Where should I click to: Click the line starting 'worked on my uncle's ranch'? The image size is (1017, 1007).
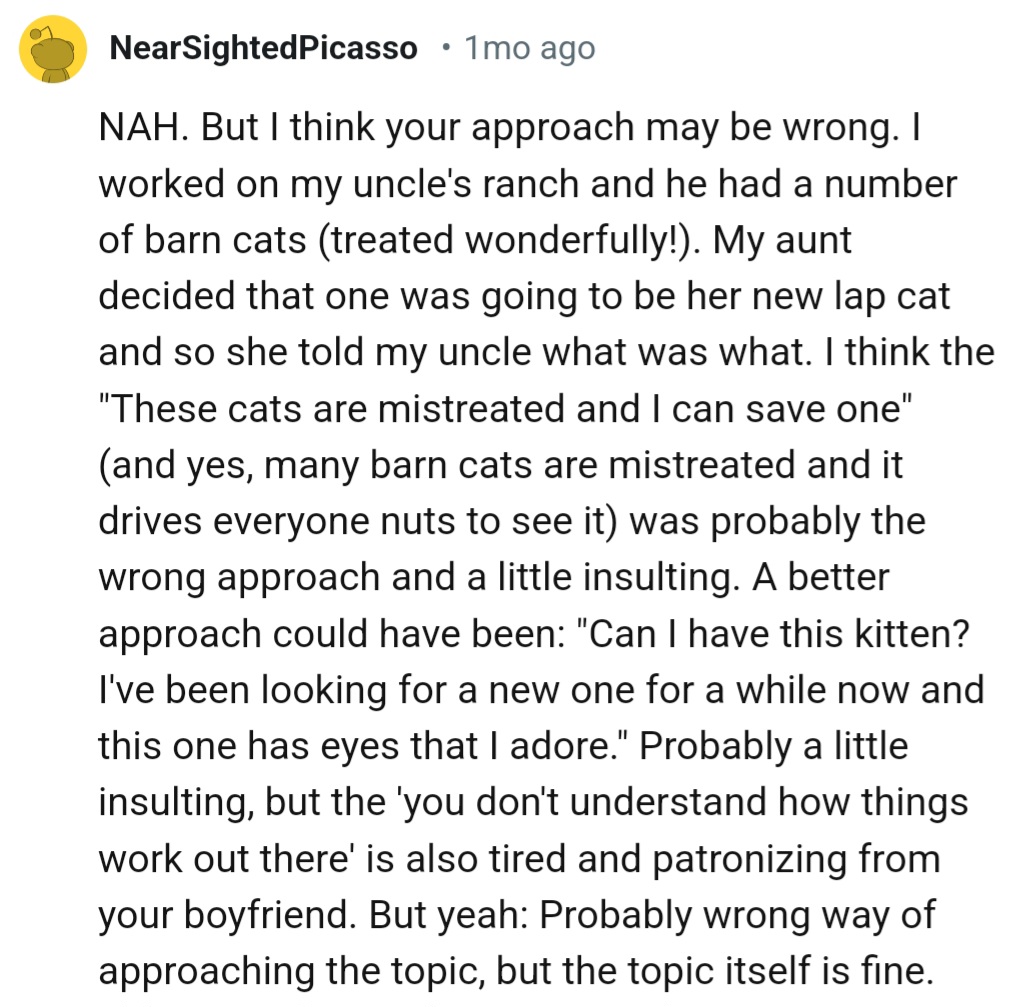(528, 184)
